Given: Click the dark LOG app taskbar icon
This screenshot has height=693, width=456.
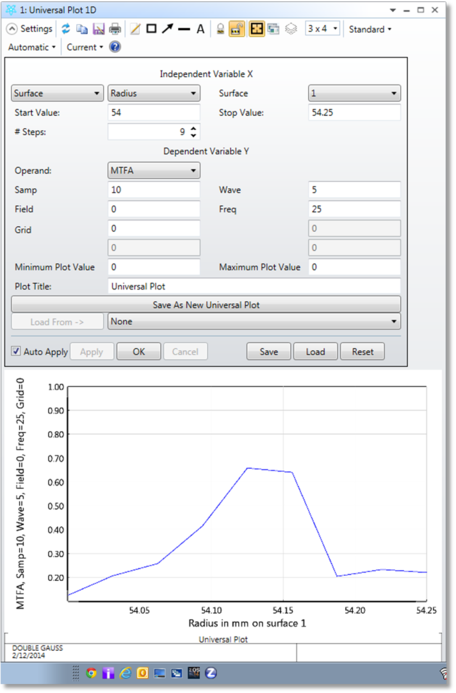Looking at the screenshot, I should pos(194,673).
